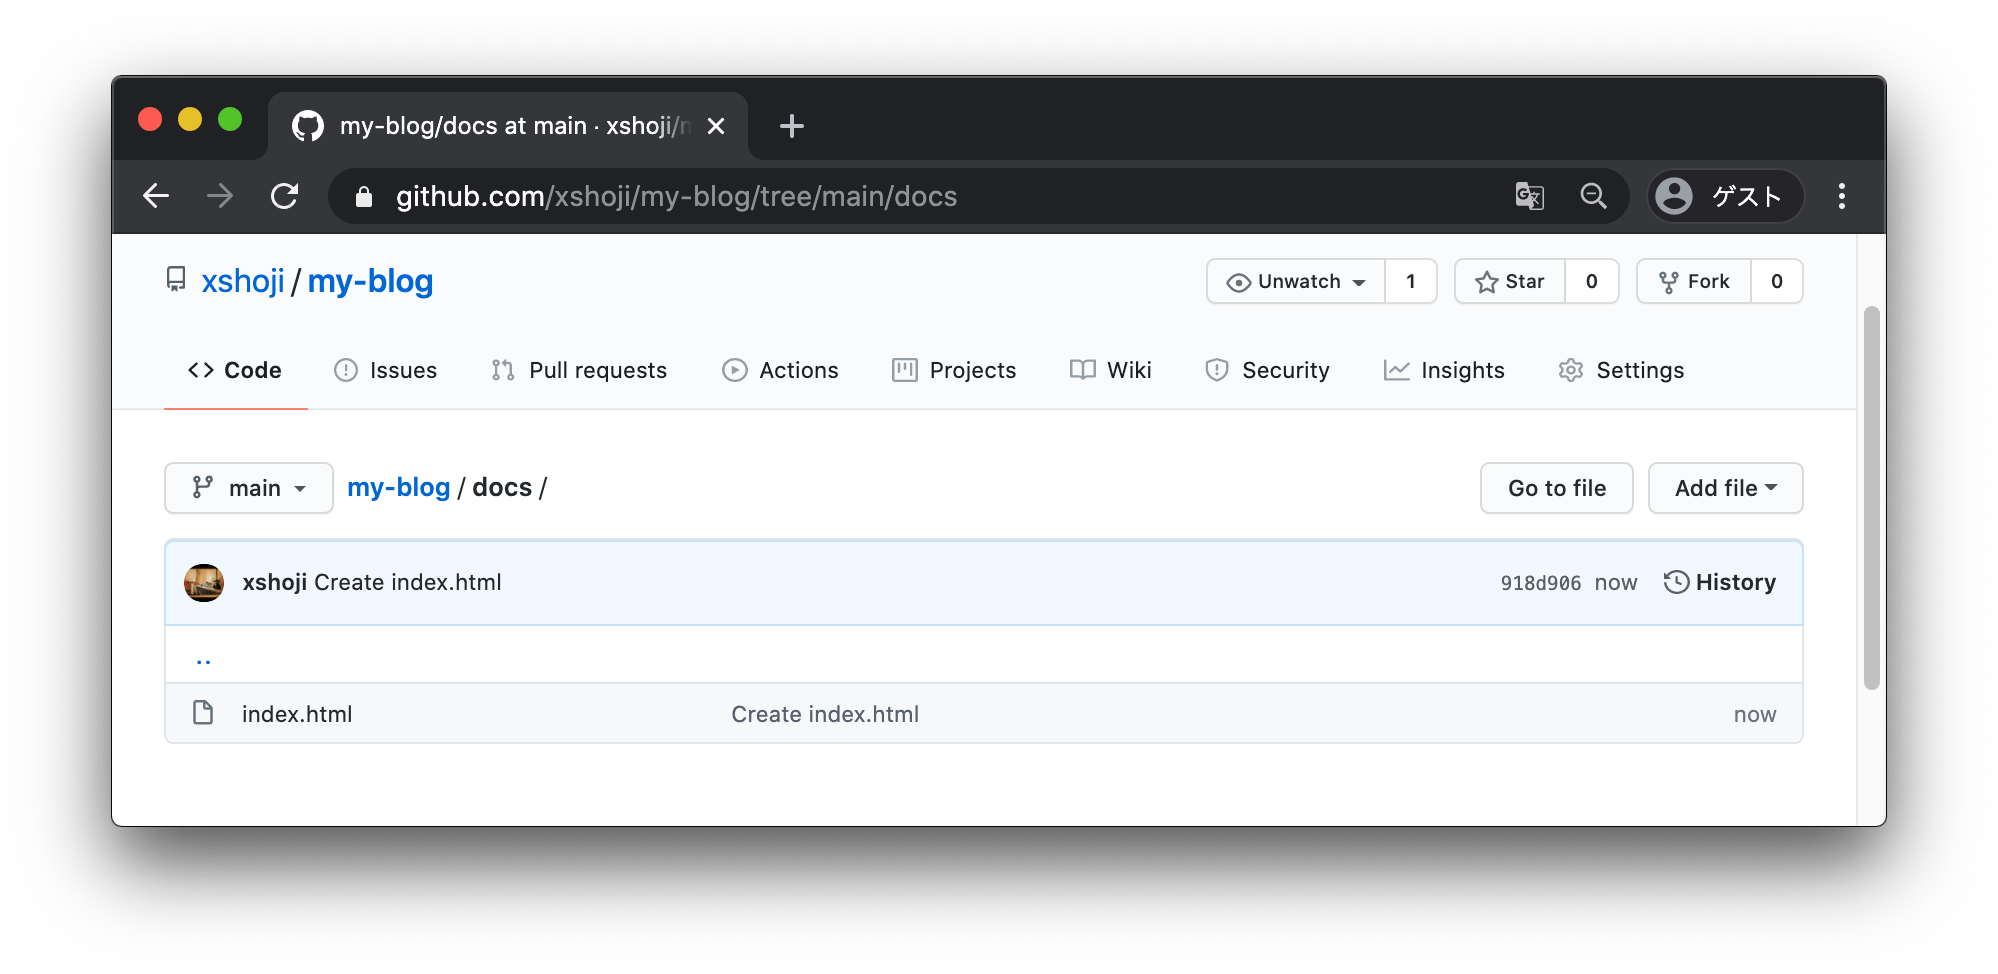Open a new browser tab with plus icon
The width and height of the screenshot is (1998, 974).
791,126
